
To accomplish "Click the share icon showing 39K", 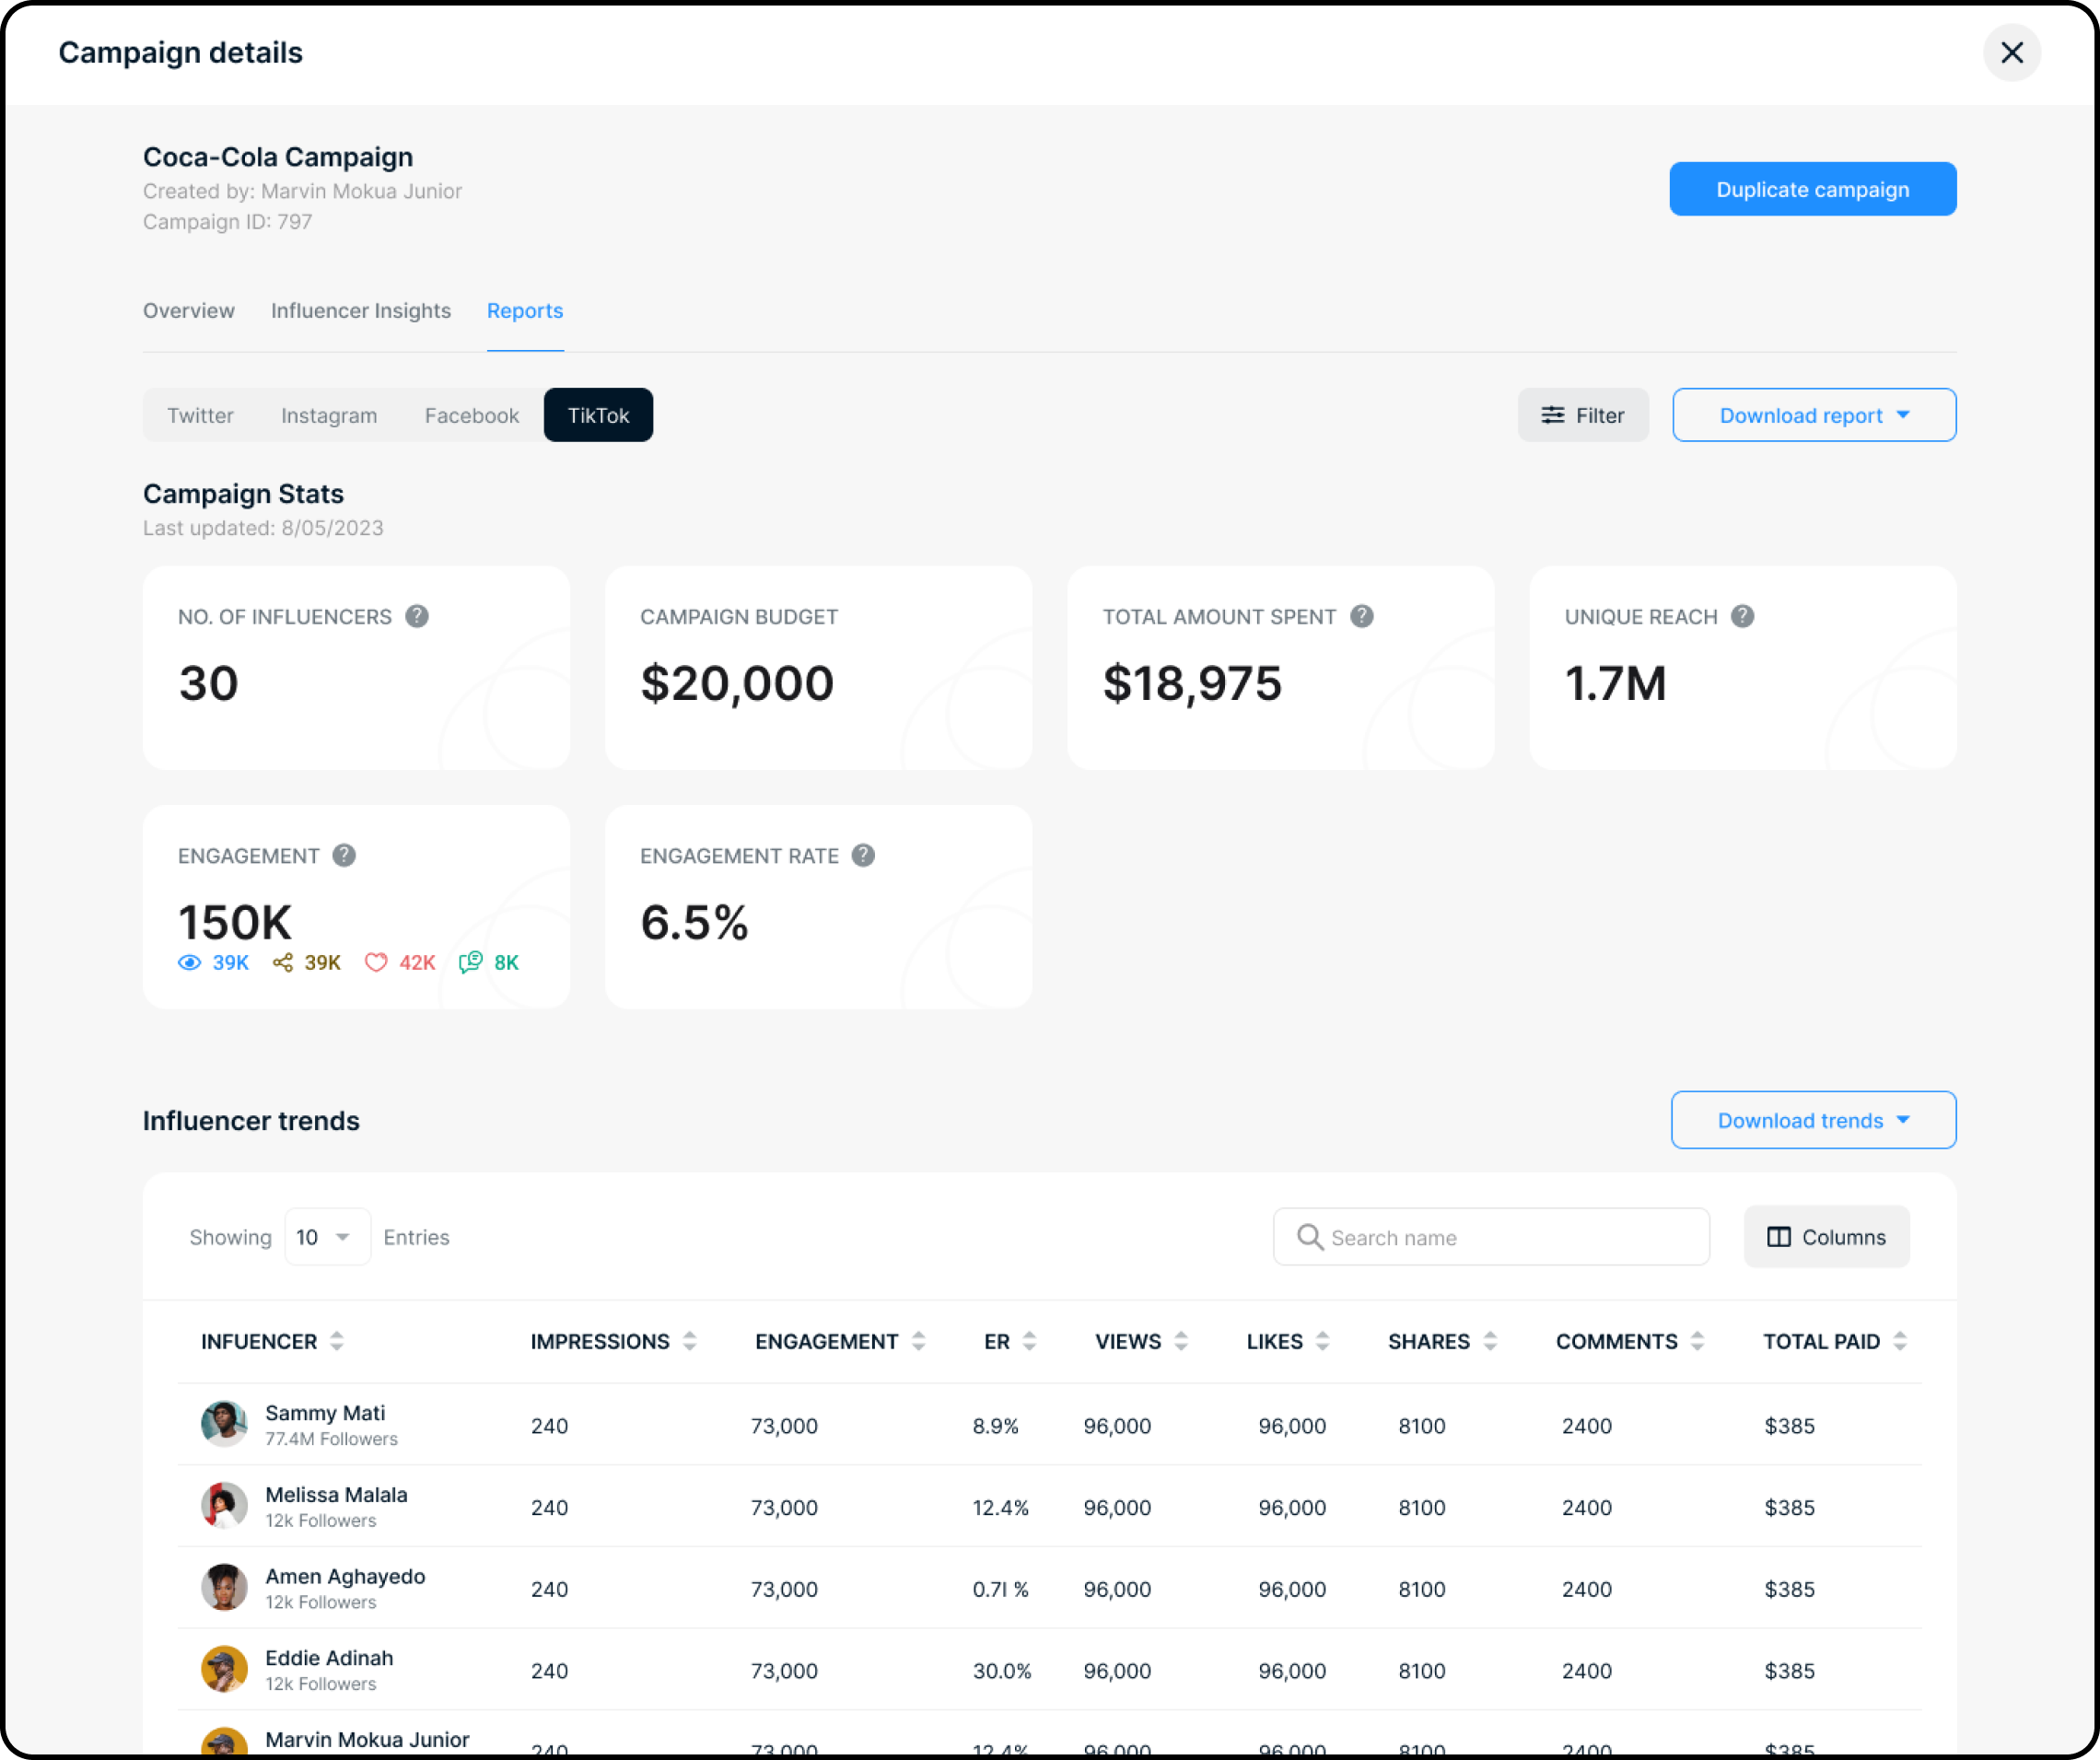I will click(283, 962).
